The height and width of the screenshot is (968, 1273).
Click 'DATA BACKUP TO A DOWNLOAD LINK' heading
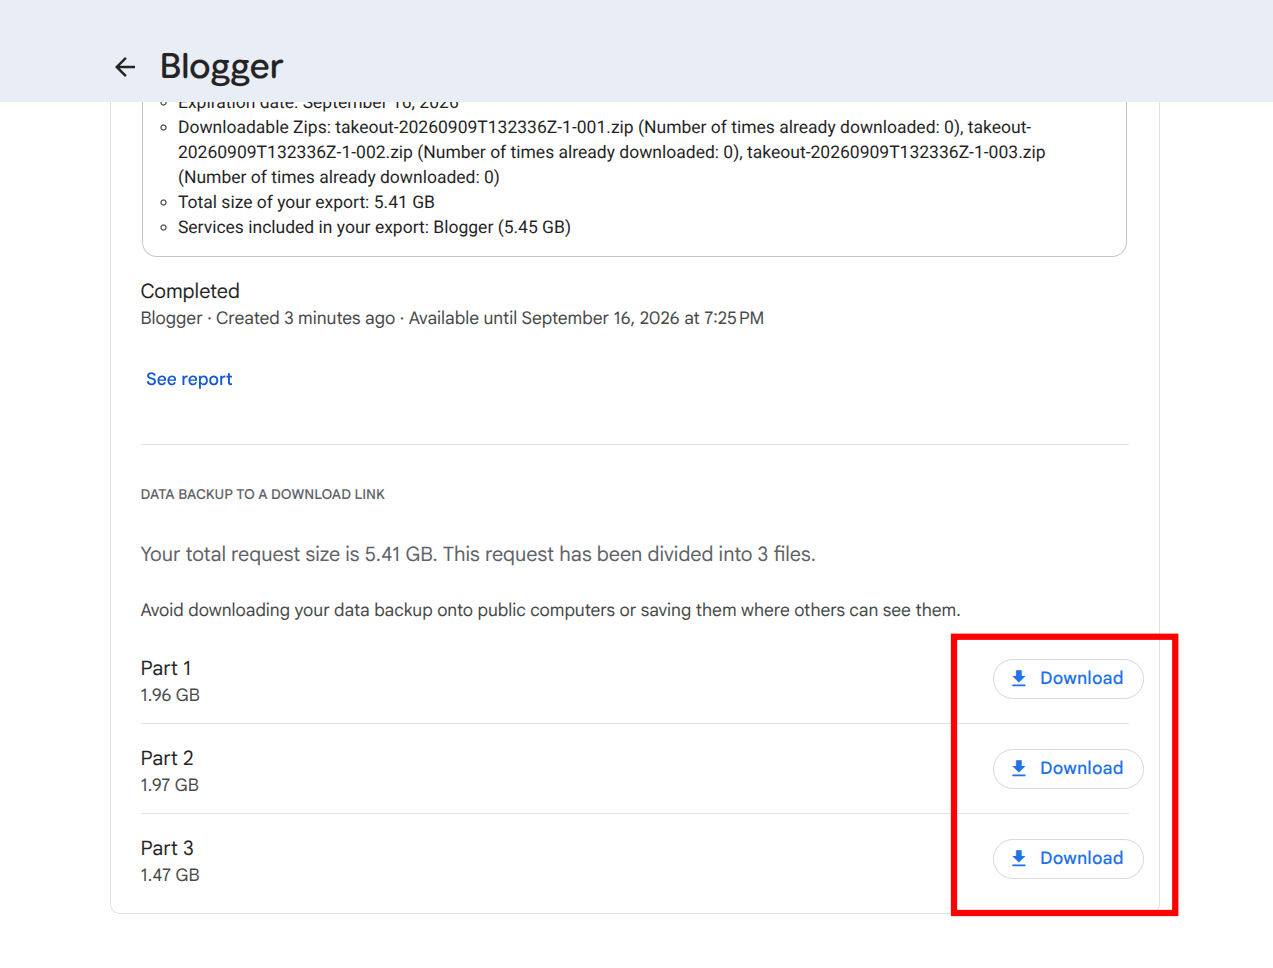[263, 494]
